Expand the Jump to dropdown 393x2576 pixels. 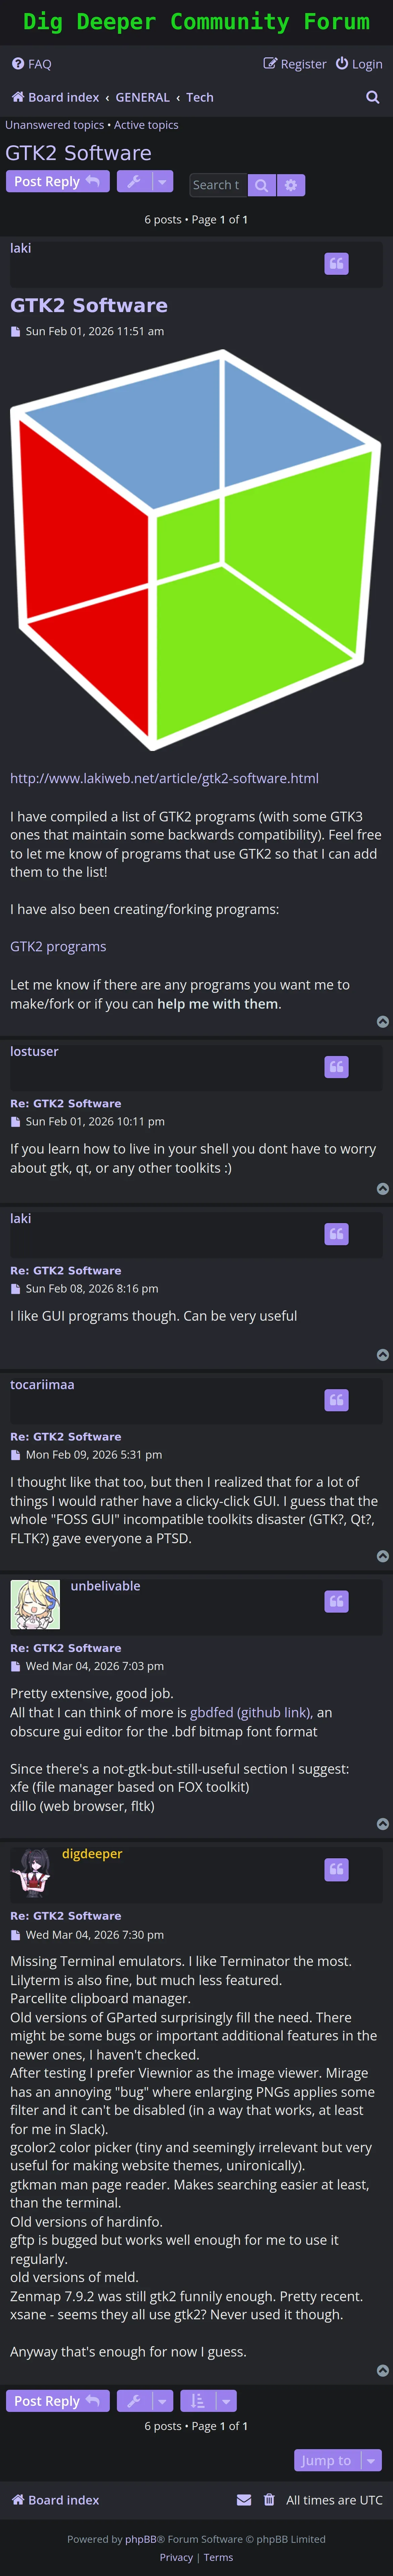337,2460
